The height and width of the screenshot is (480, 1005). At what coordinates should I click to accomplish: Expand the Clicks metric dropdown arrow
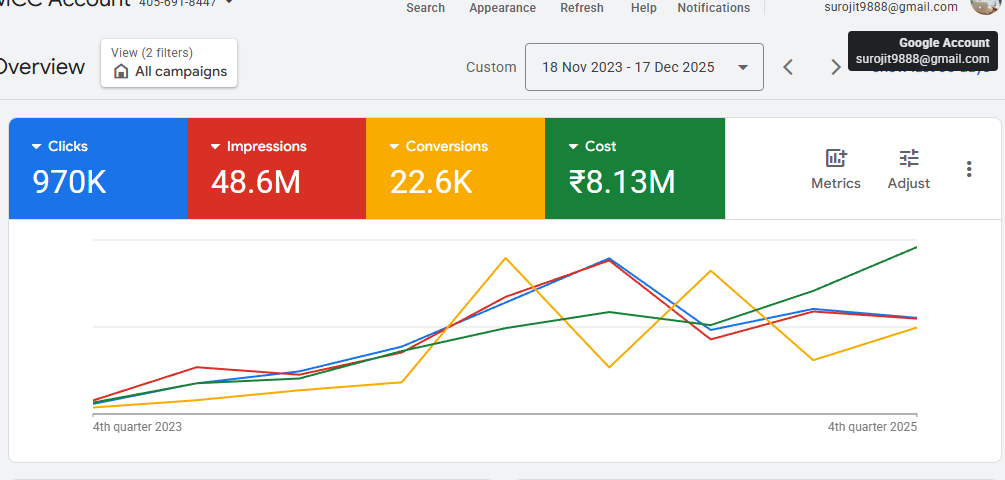pyautogui.click(x=37, y=147)
